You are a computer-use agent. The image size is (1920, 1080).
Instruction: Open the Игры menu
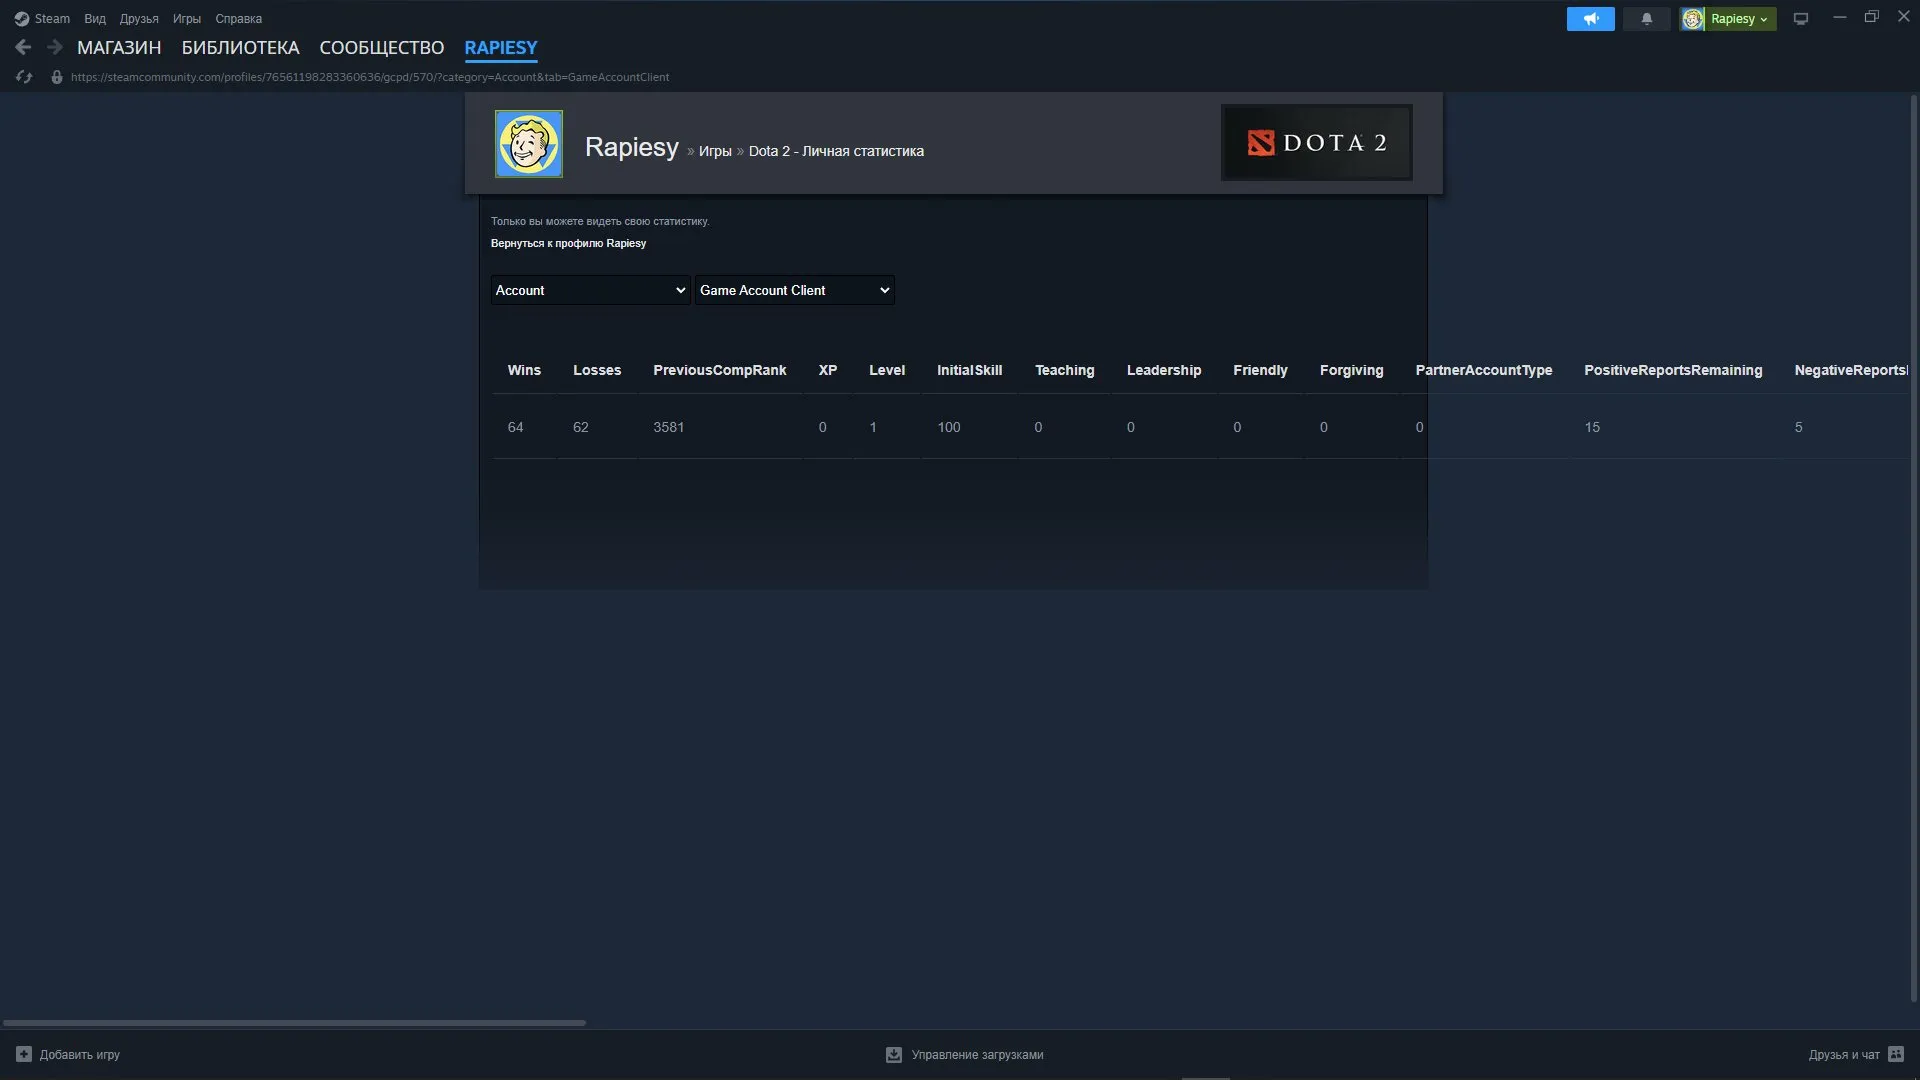[x=187, y=19]
